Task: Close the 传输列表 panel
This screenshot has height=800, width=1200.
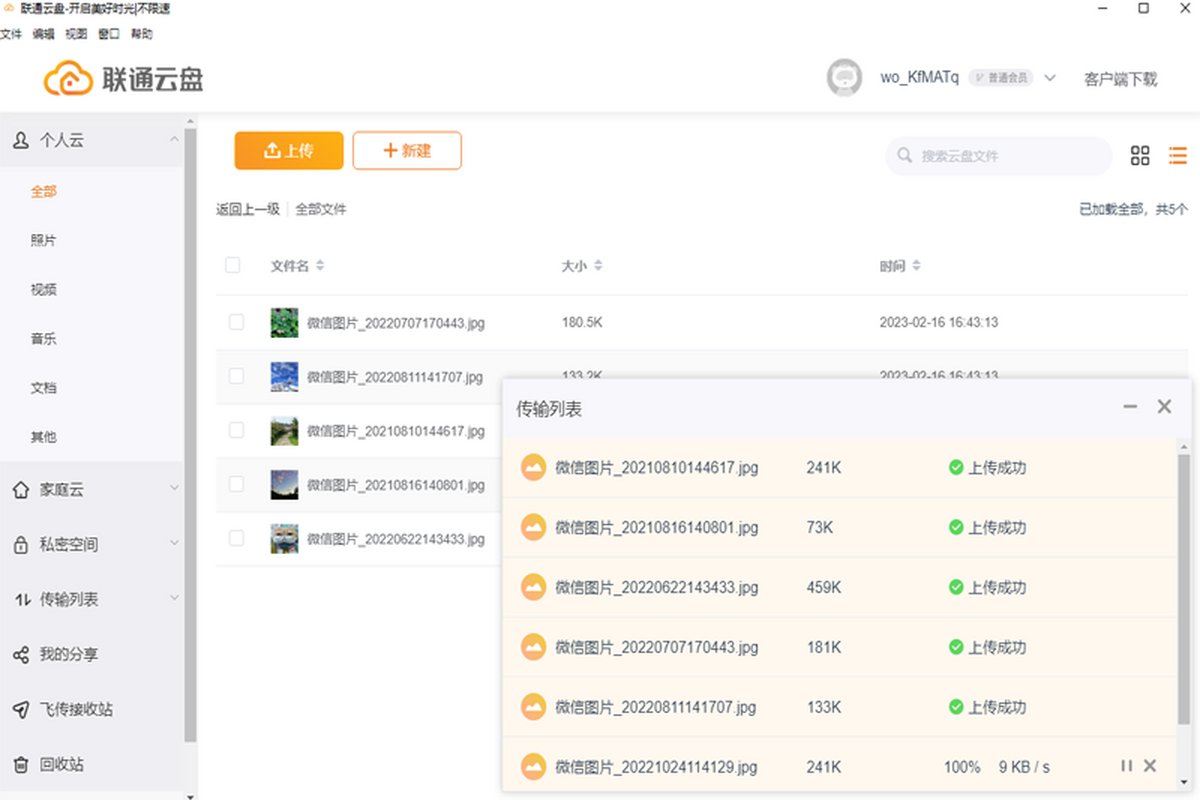Action: click(x=1164, y=407)
